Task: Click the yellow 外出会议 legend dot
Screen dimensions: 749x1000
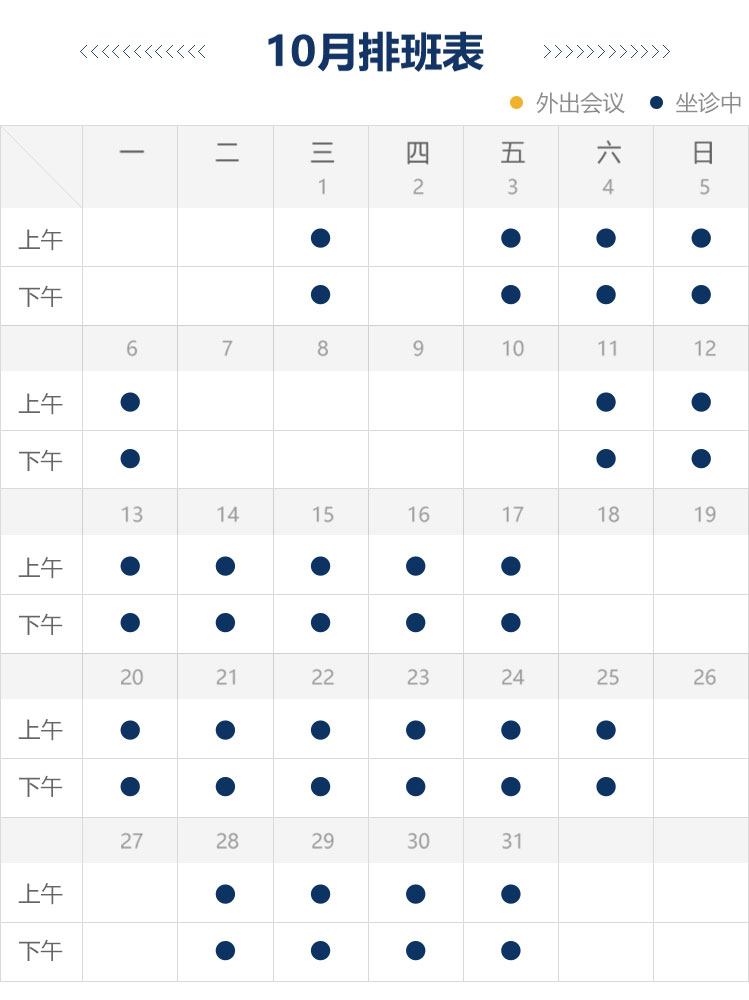Action: point(517,102)
